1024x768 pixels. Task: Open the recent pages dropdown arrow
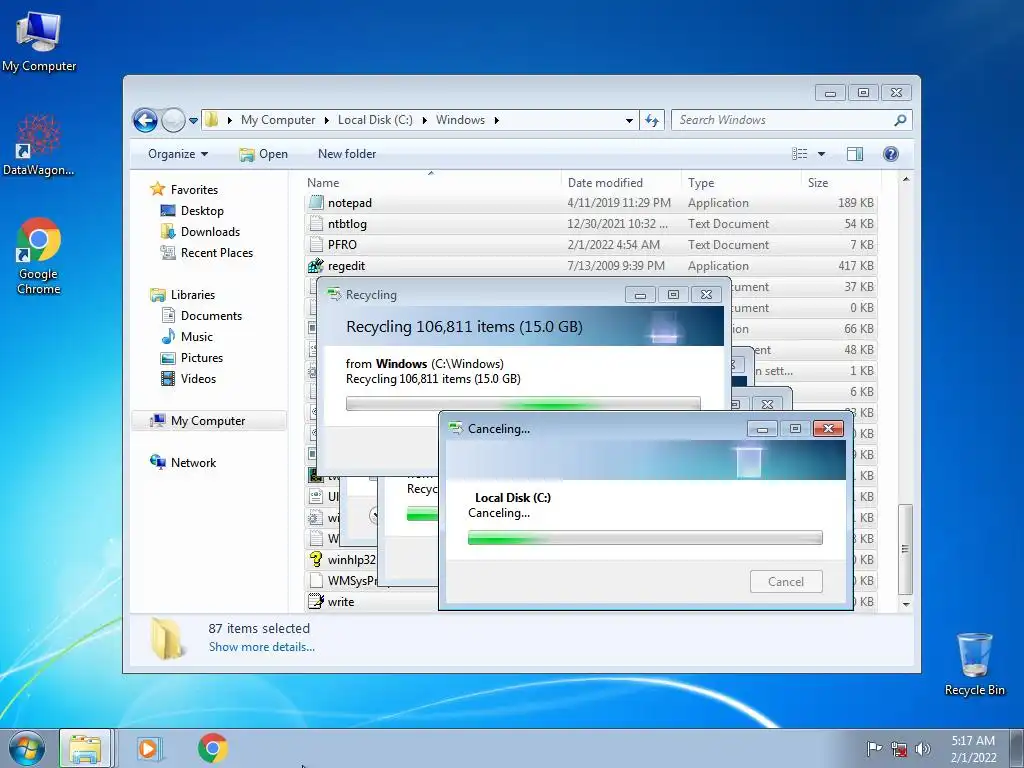(193, 121)
